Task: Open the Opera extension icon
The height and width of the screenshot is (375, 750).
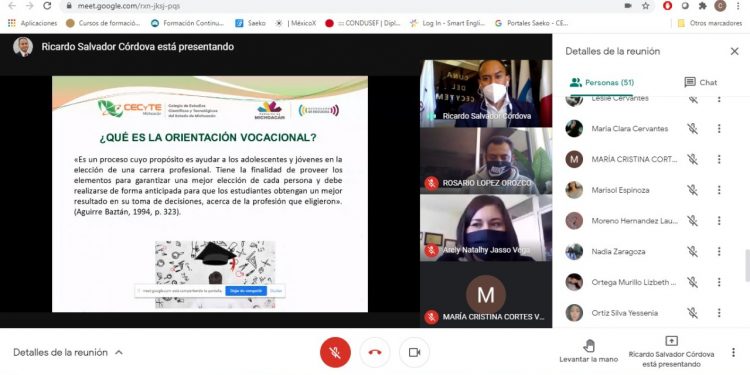Action: click(x=667, y=6)
